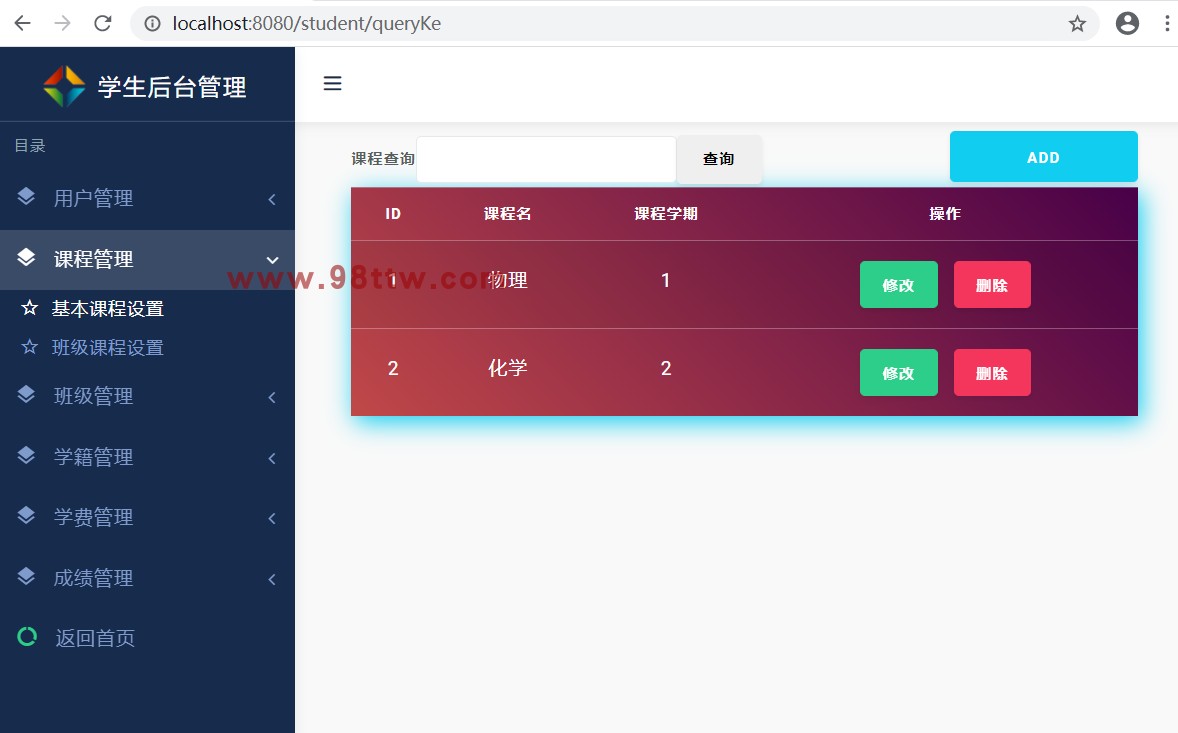Click layers icon beside 学费管理
Screen dimensions: 1178x733
(26, 515)
